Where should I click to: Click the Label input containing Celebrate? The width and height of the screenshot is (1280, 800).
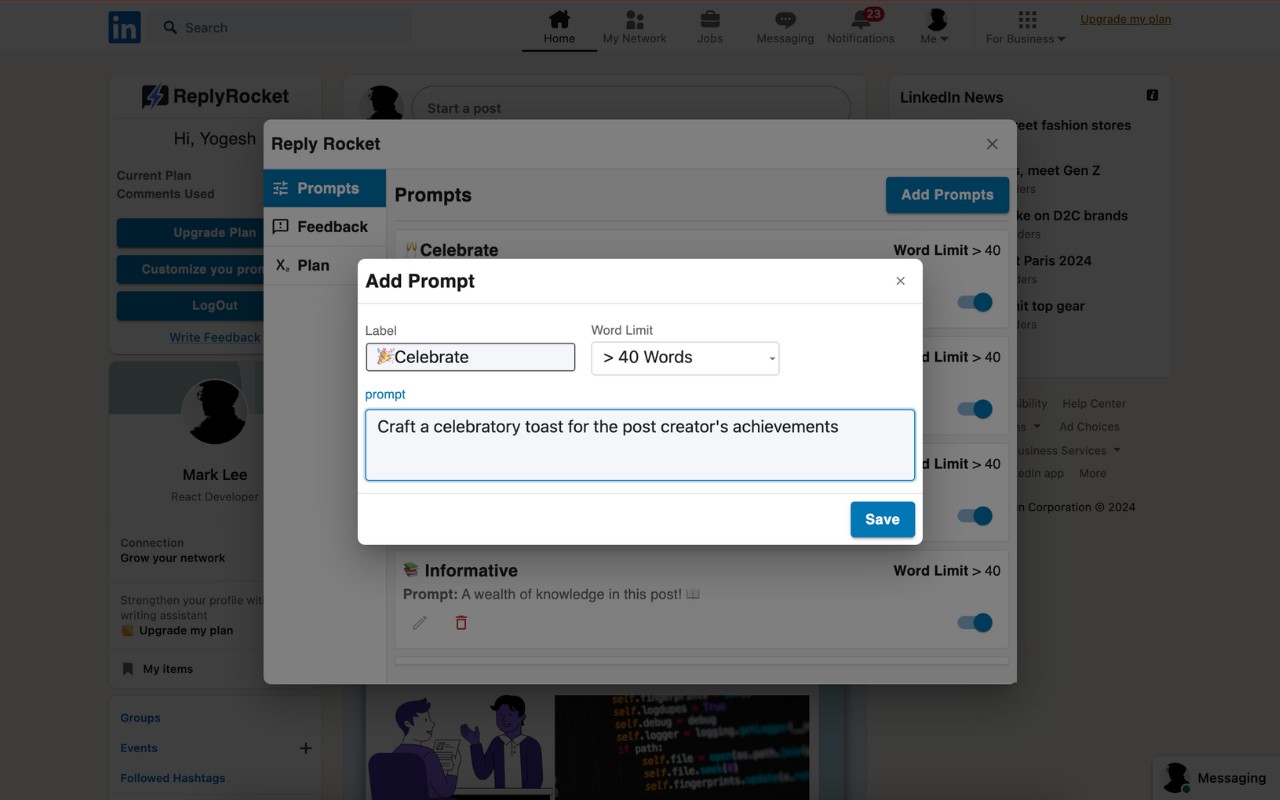click(x=470, y=357)
